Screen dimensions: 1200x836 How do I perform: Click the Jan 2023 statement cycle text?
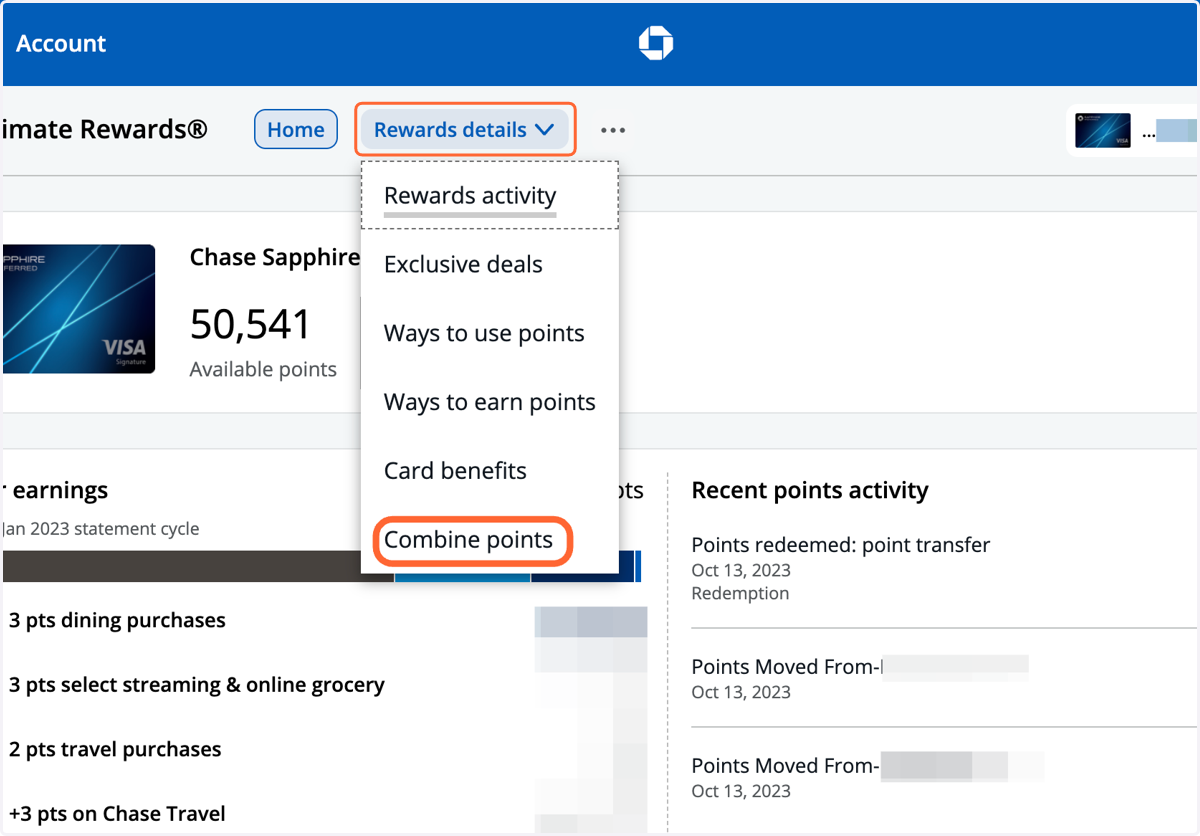click(101, 529)
